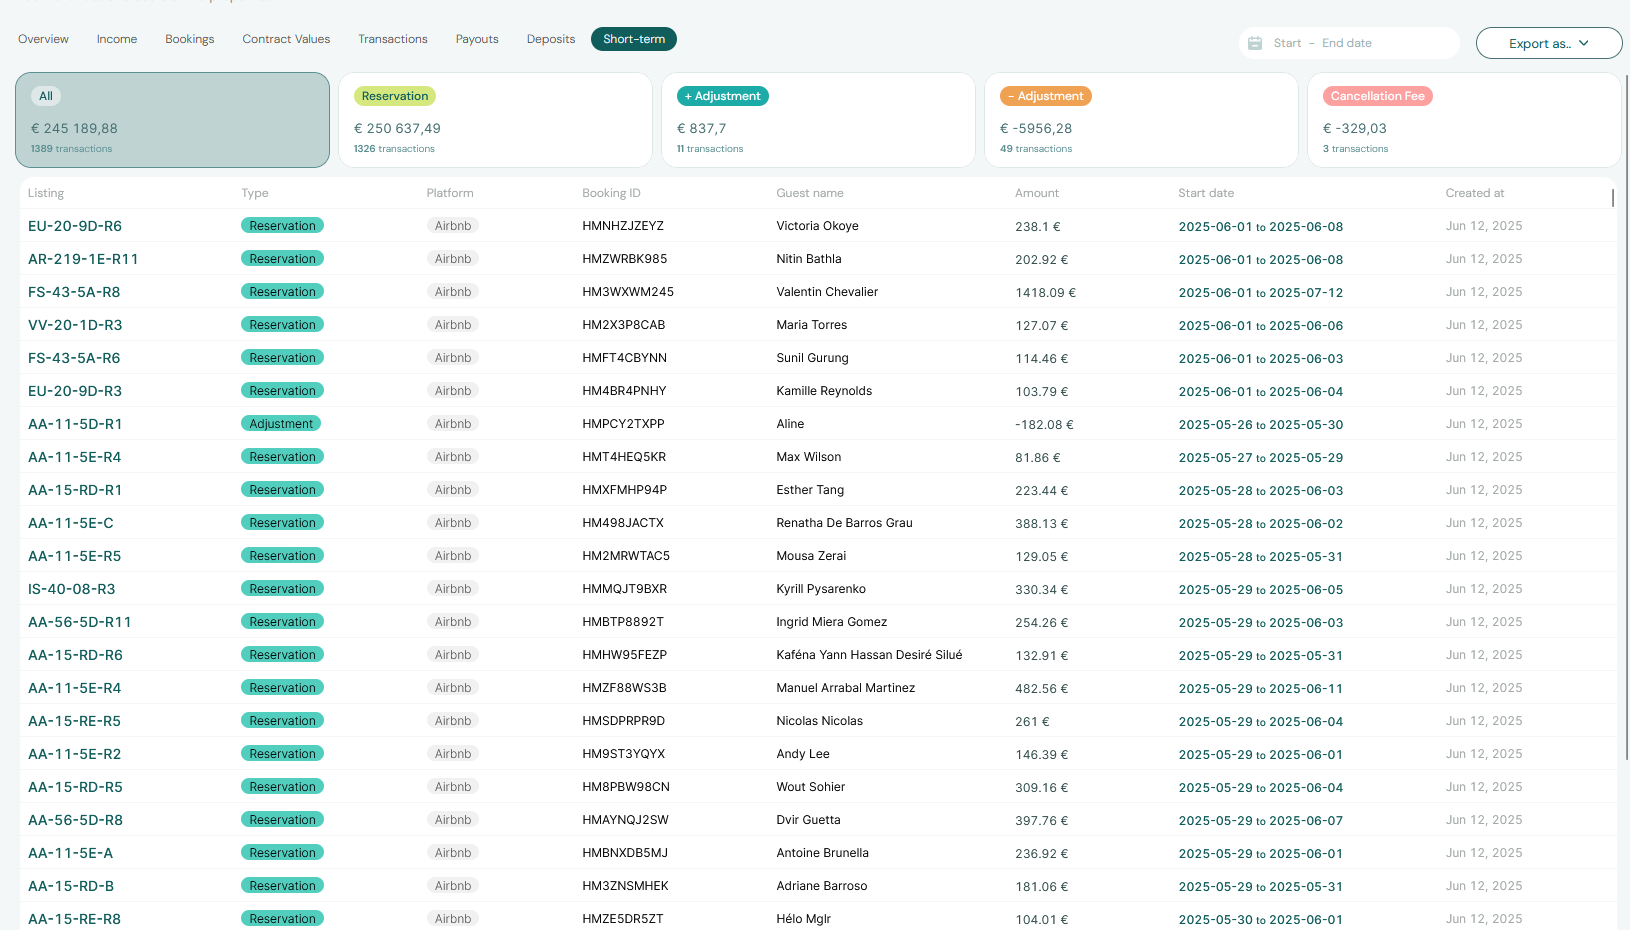
Task: Select the Contract Values tab
Action: point(286,39)
